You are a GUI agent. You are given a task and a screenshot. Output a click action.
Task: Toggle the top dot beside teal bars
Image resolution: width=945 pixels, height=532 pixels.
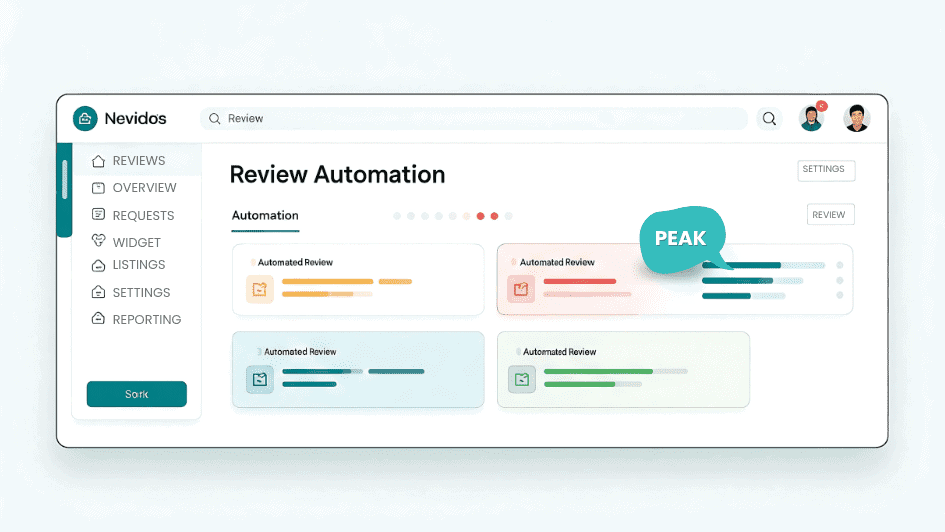pyautogui.click(x=840, y=265)
